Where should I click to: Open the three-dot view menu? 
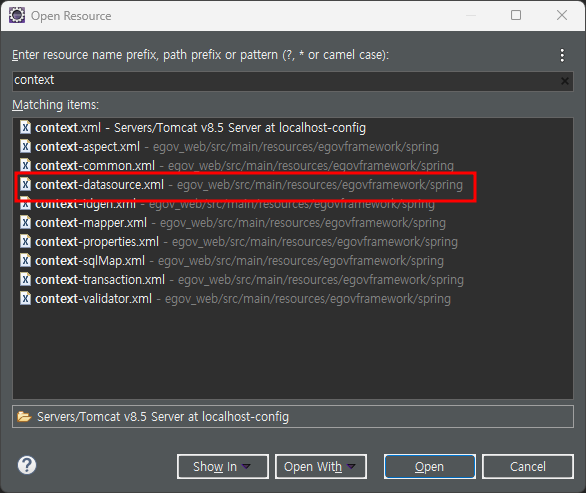562,55
